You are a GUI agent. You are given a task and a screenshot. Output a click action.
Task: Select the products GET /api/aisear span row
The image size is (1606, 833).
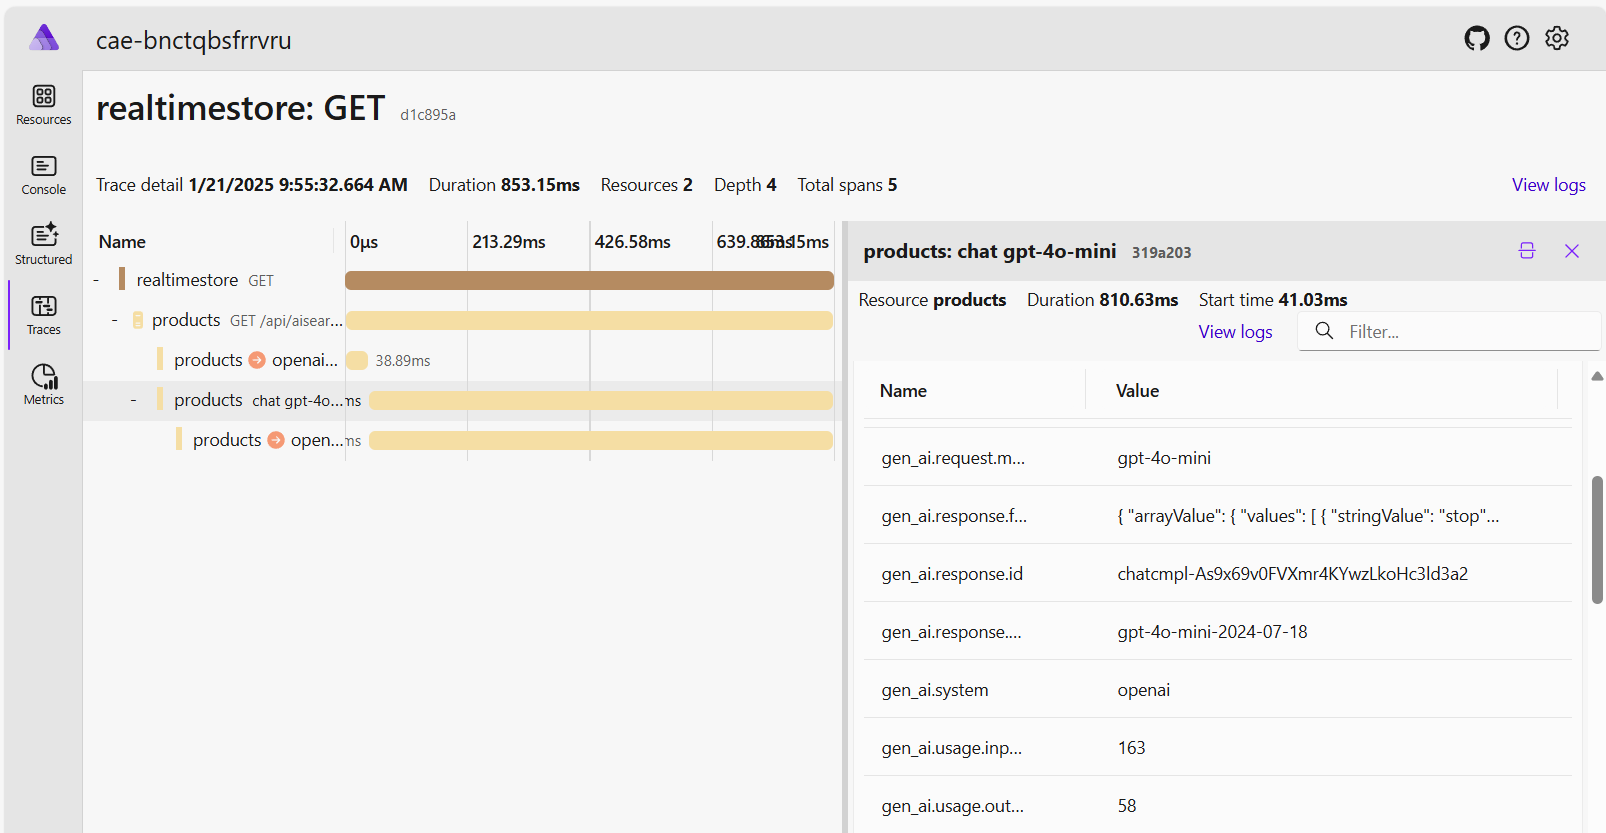(462, 320)
